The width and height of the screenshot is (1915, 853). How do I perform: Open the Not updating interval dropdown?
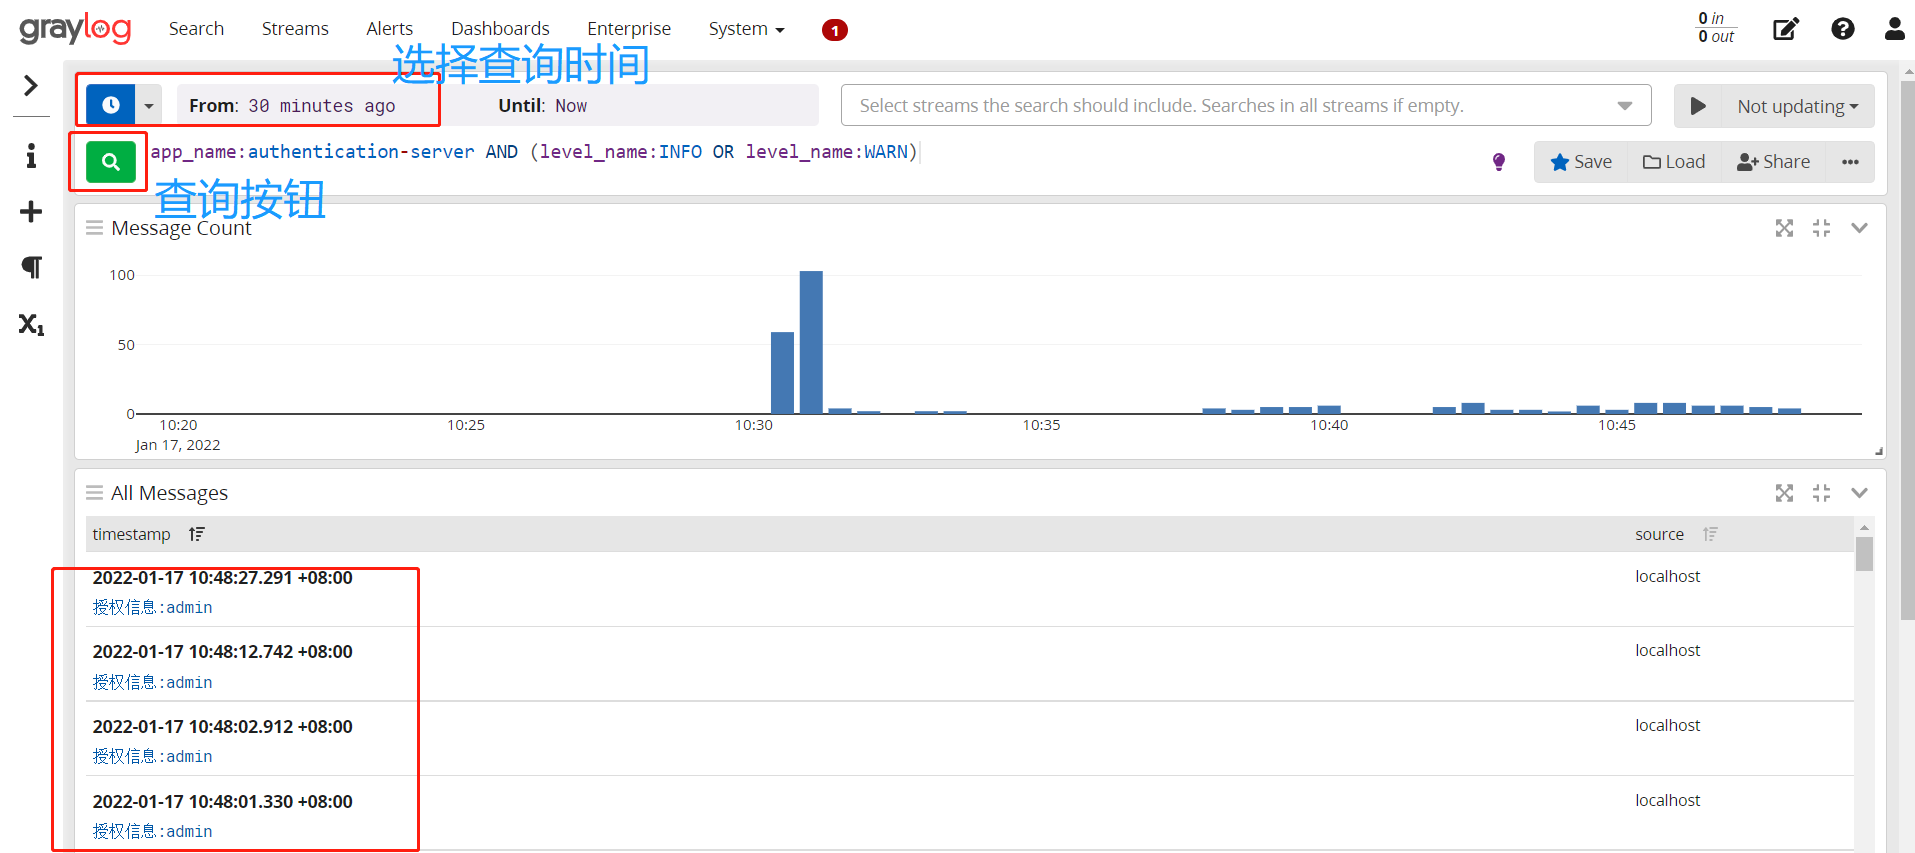click(1798, 106)
